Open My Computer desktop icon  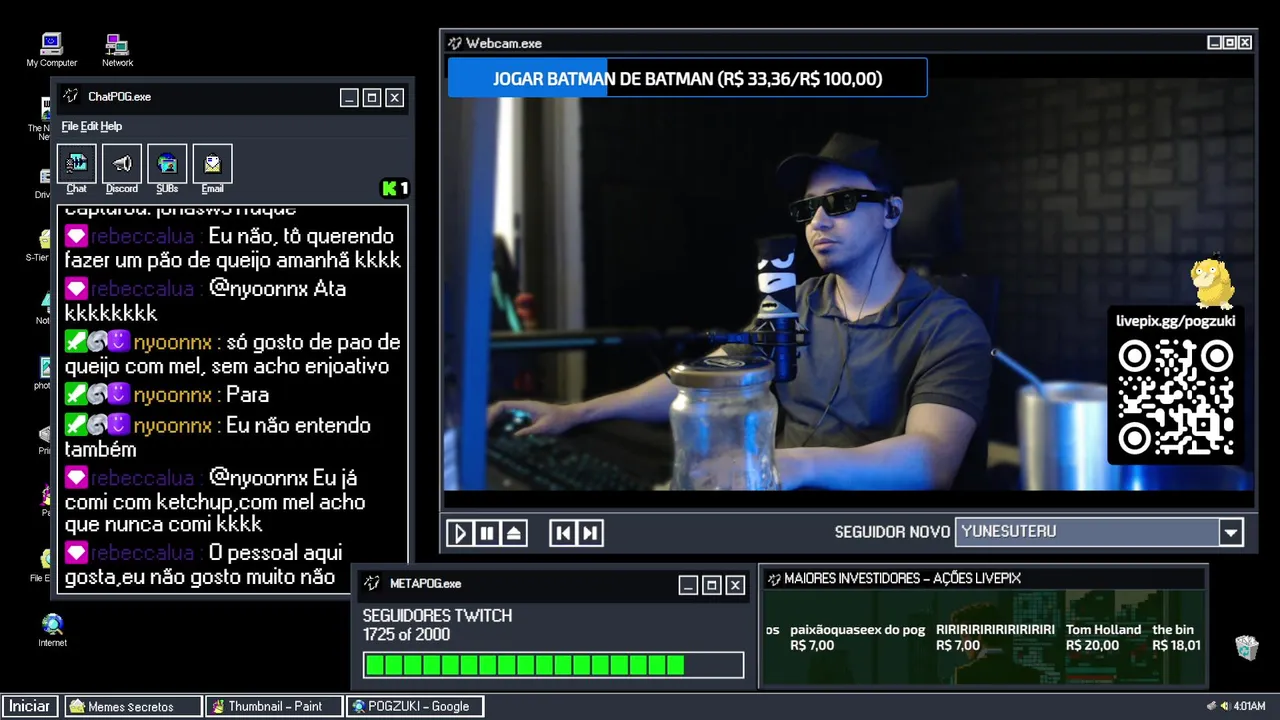[x=52, y=49]
